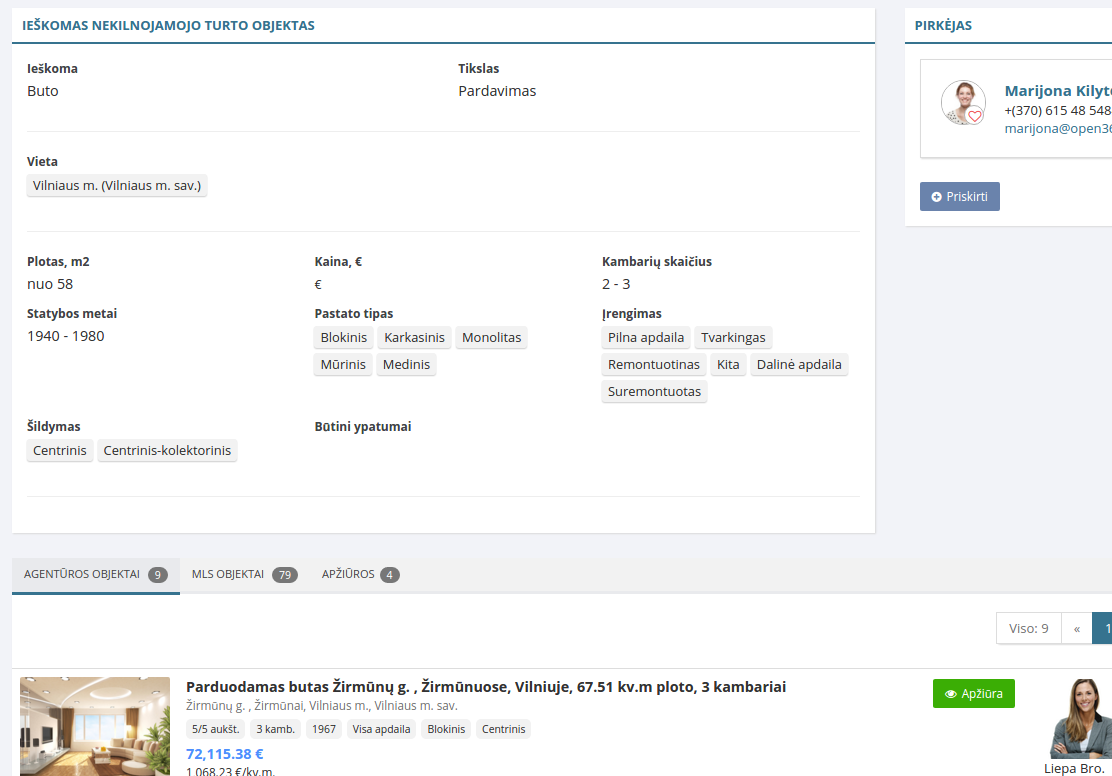This screenshot has height=776, width=1112.
Task: Open Marijona's buyer name link
Action: pyautogui.click(x=1057, y=90)
